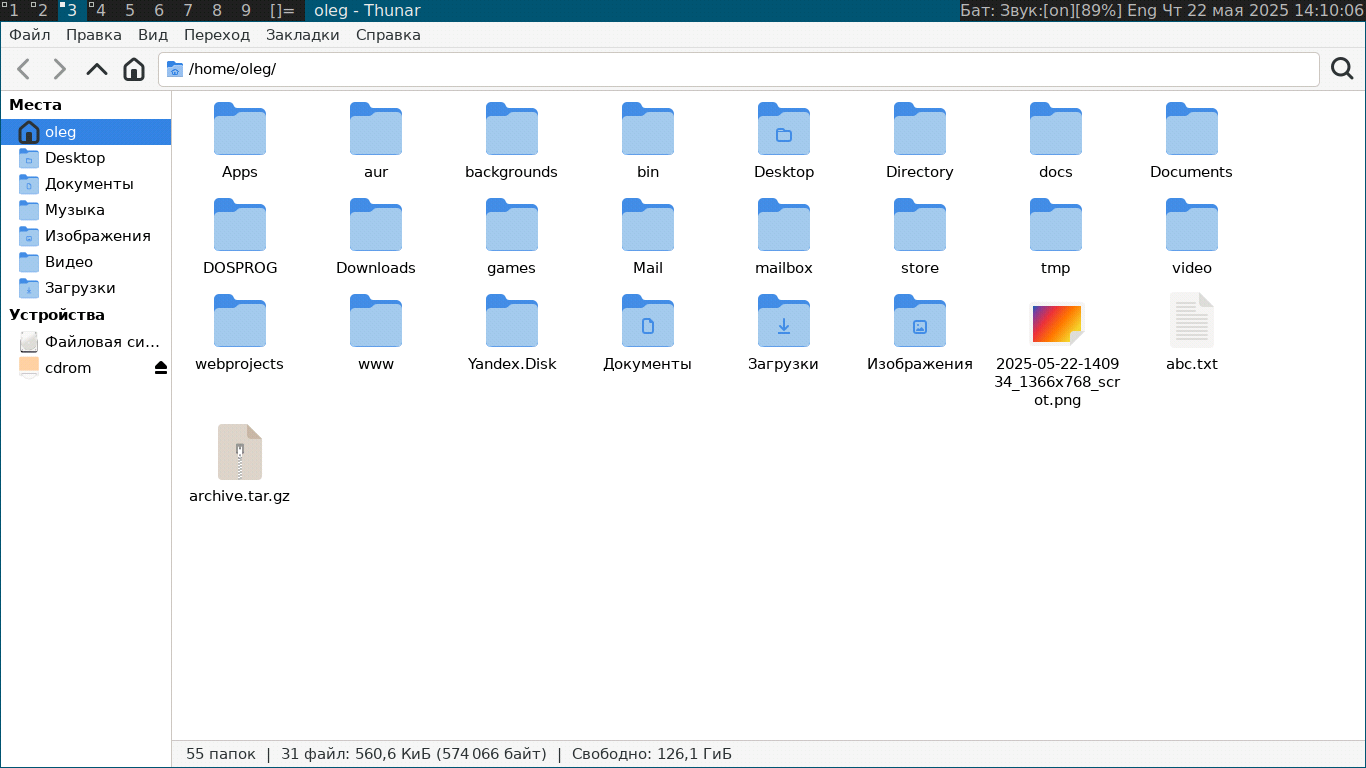The width and height of the screenshot is (1366, 768).
Task: Select the Directory folder icon
Action: (920, 129)
